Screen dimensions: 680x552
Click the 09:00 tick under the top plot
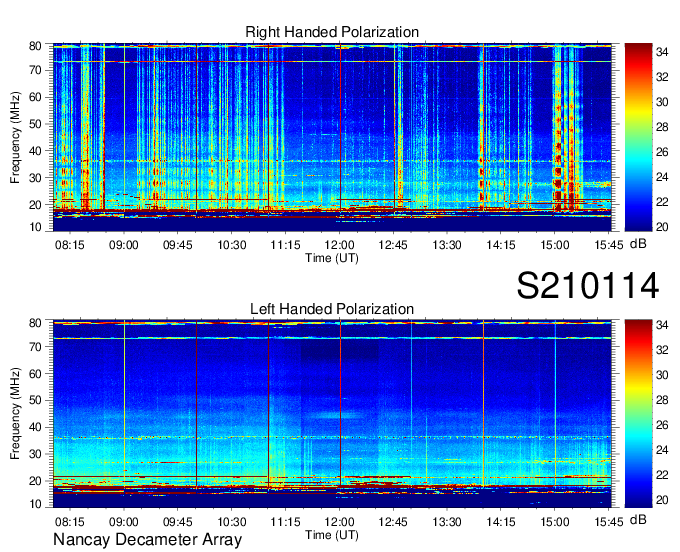[124, 245]
